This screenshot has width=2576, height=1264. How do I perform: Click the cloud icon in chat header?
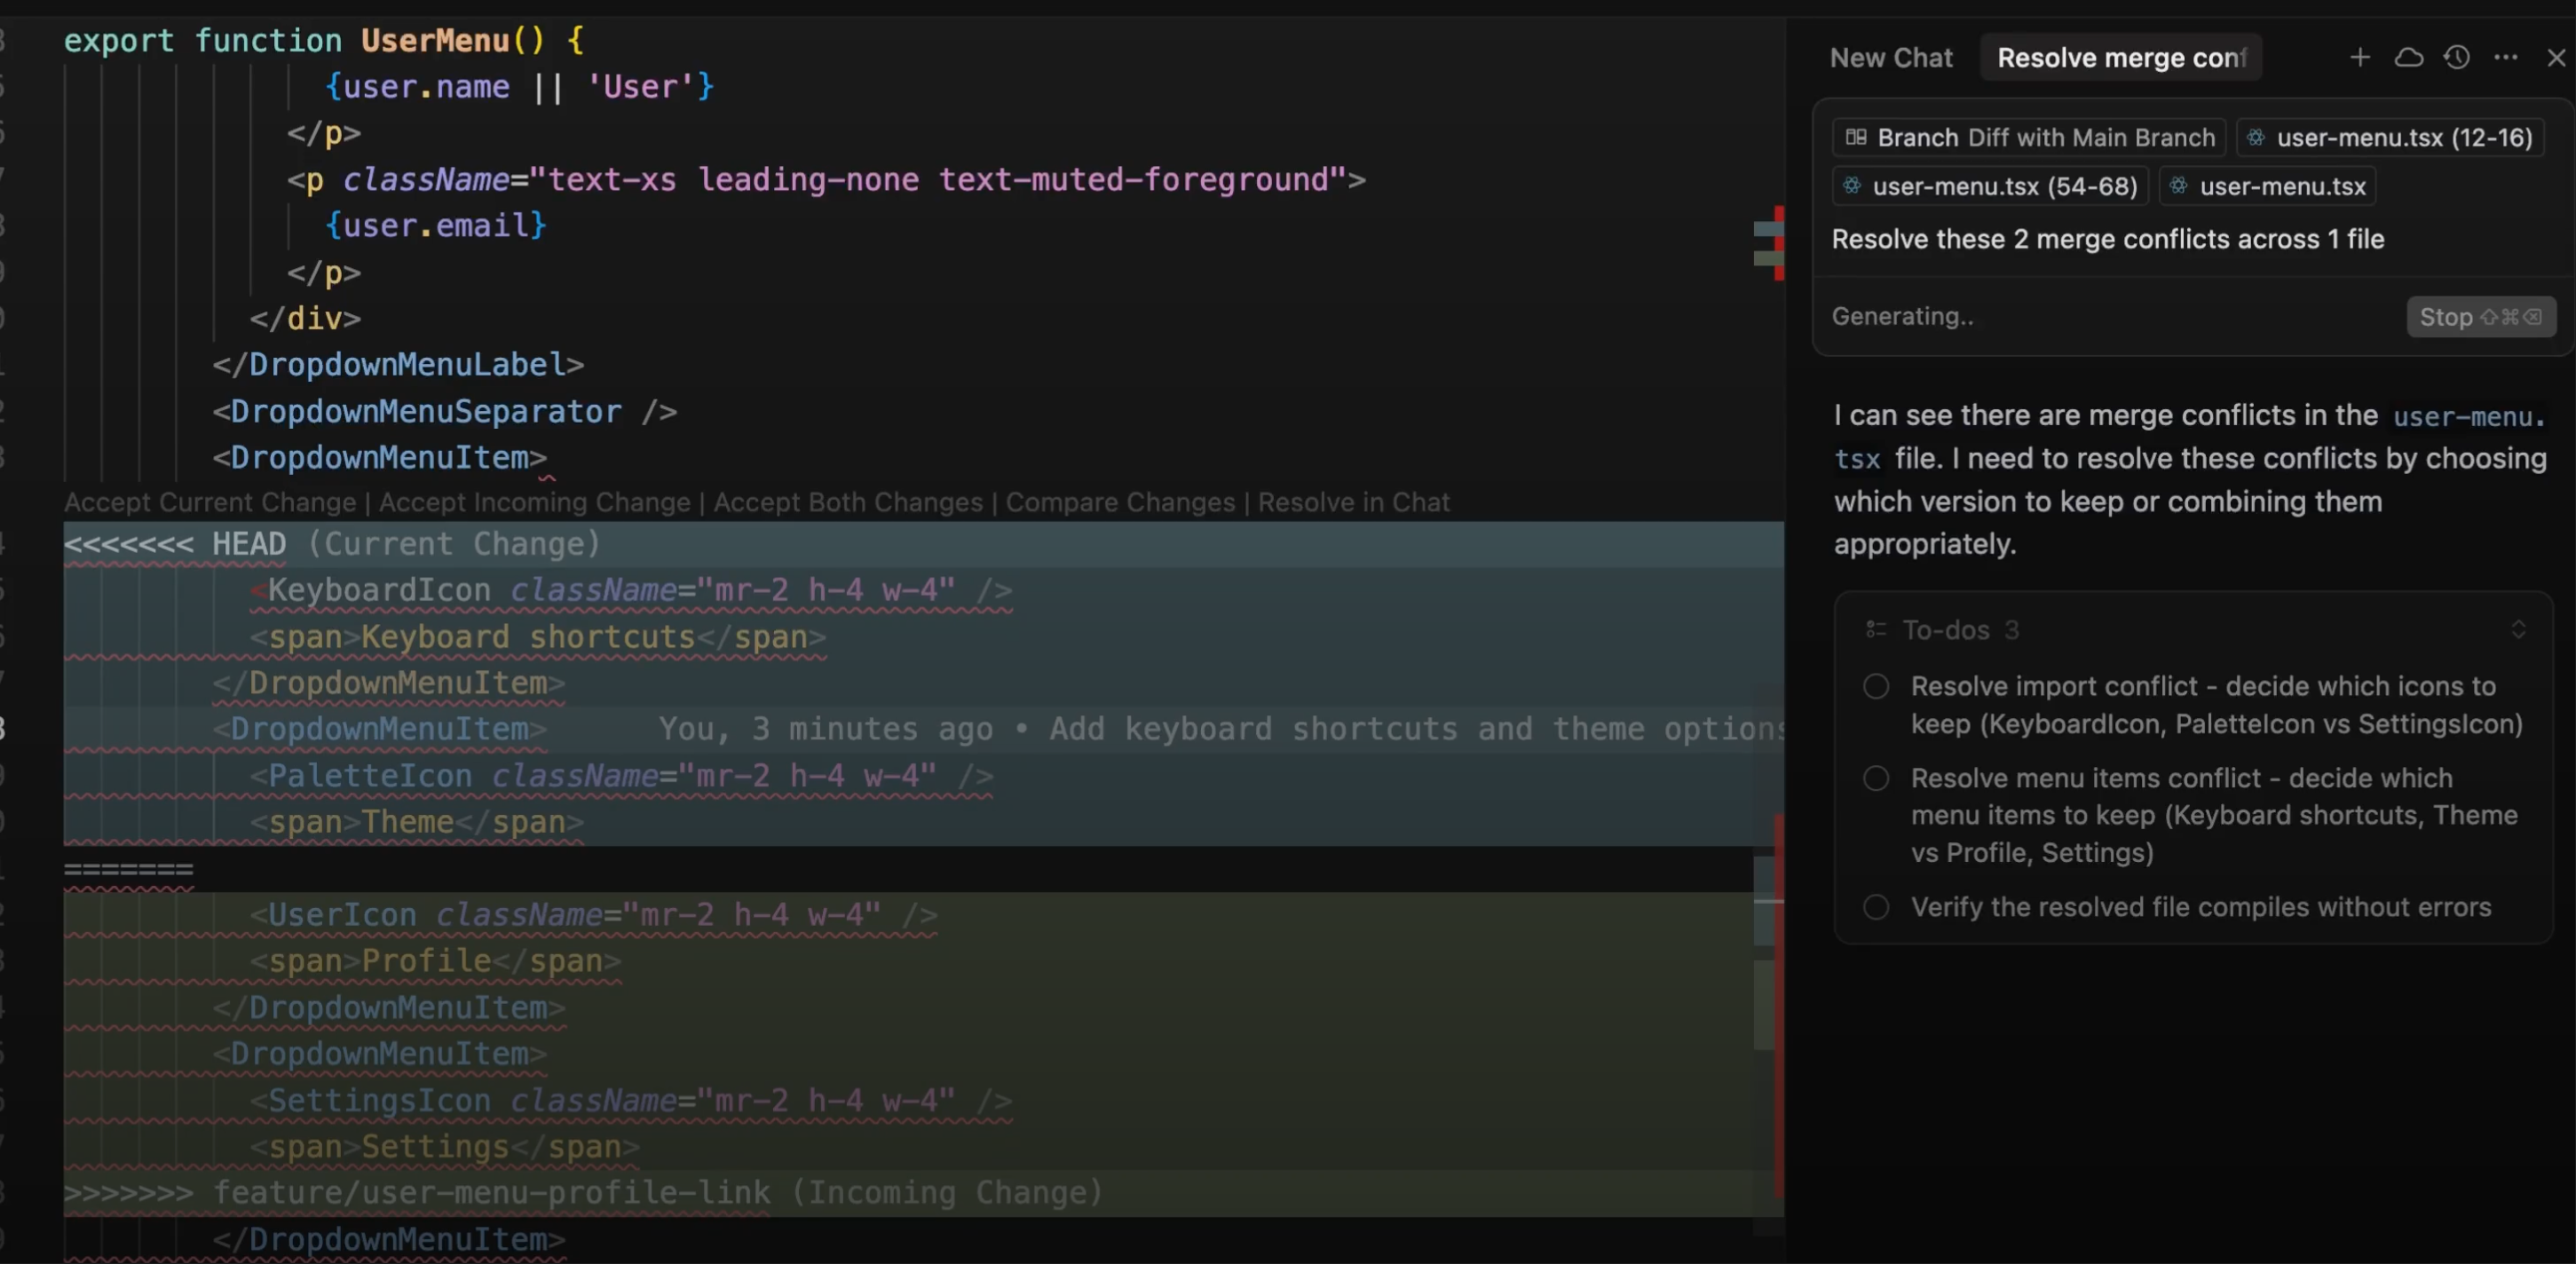pyautogui.click(x=2408, y=58)
